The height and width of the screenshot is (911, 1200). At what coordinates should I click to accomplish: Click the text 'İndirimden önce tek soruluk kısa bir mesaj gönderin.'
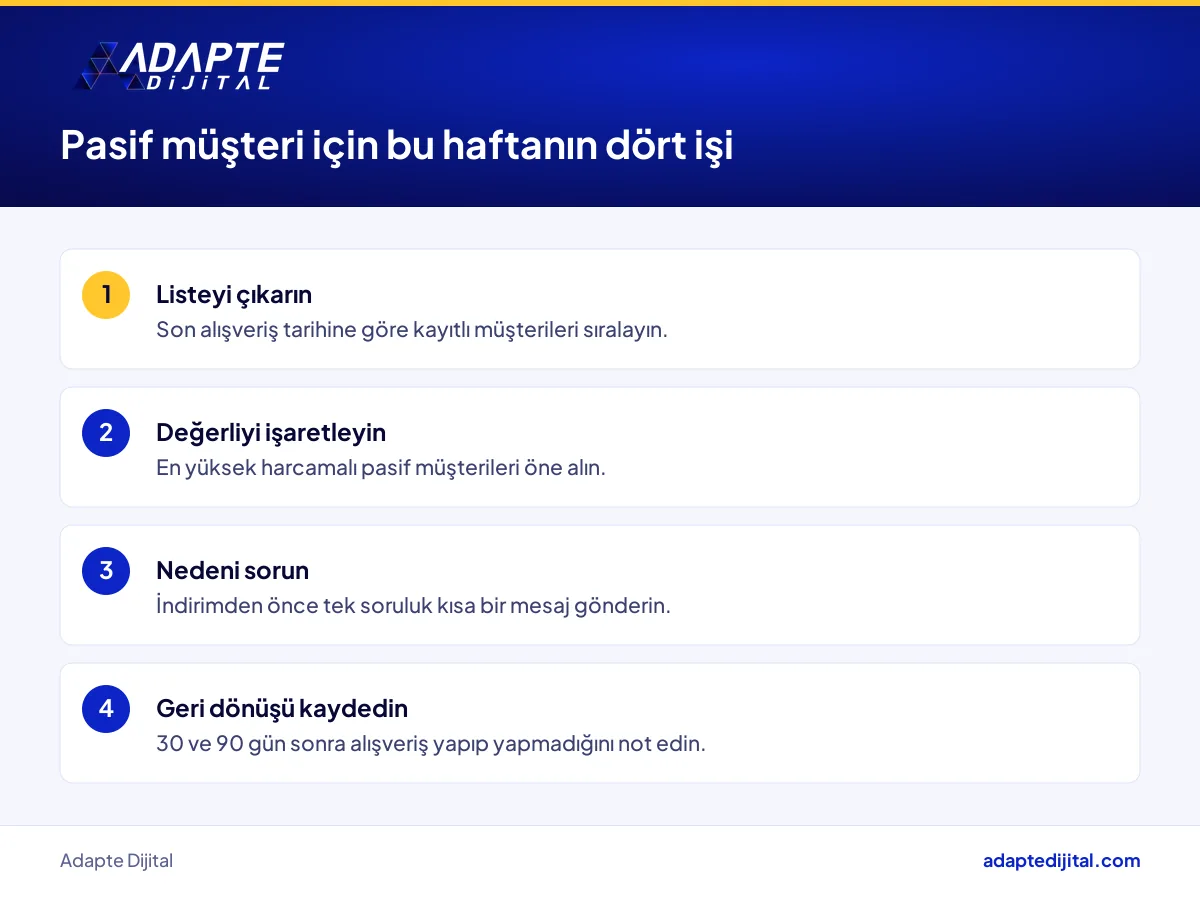point(413,605)
